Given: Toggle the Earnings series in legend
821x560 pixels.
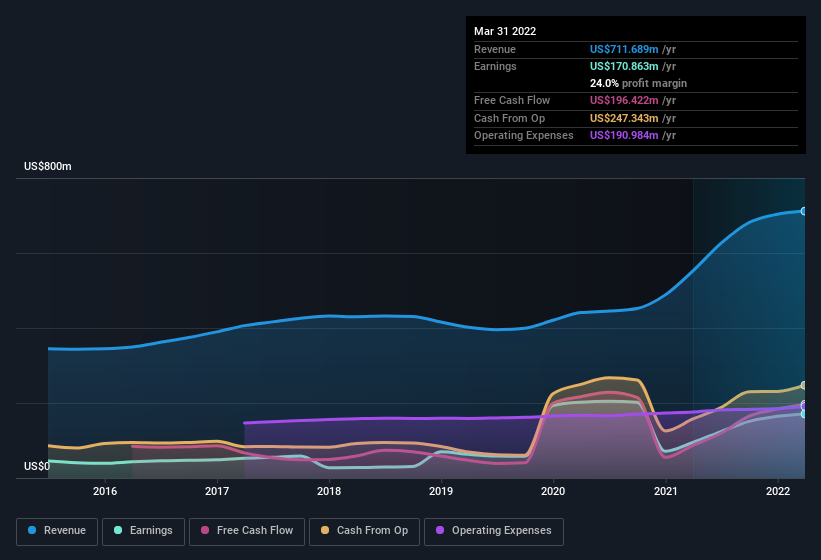Looking at the screenshot, I should click(x=143, y=531).
